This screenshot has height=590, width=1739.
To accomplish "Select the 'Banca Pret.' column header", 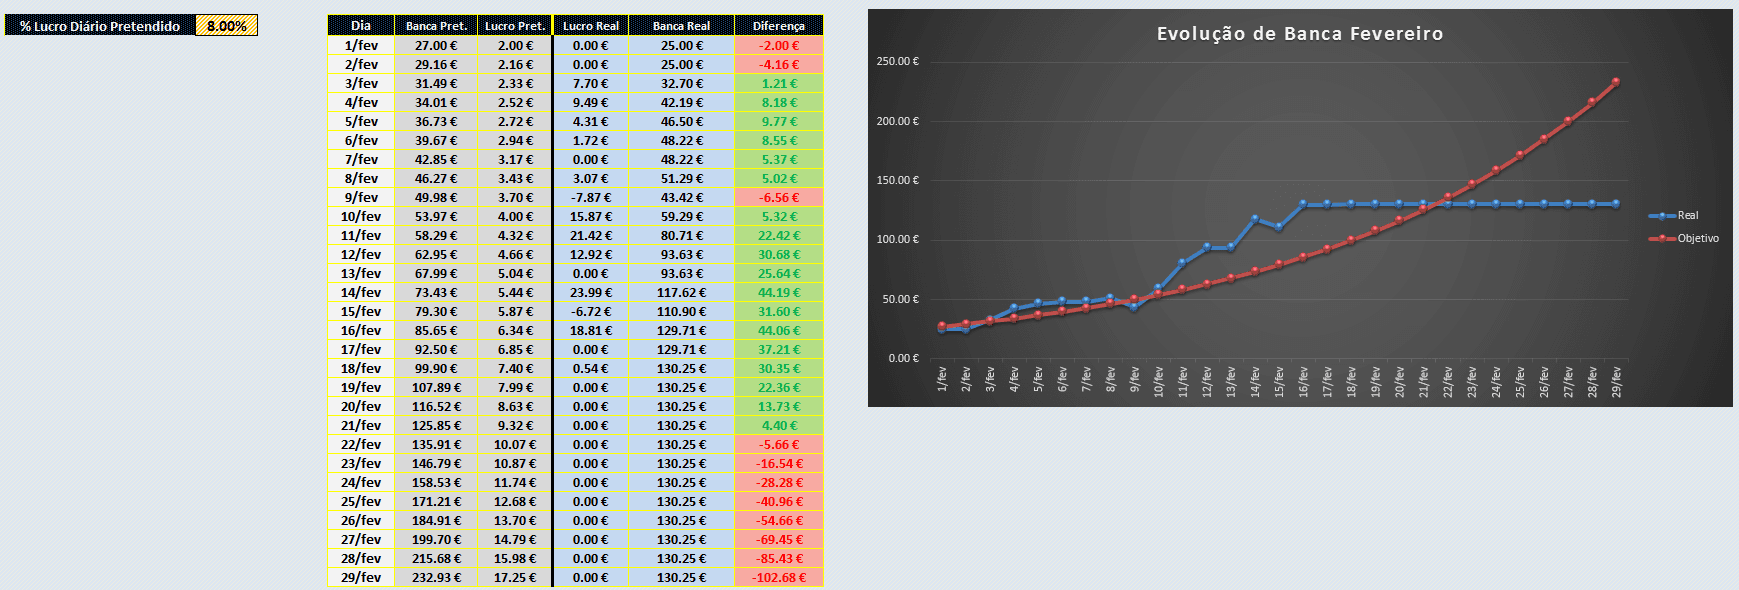I will click(436, 25).
